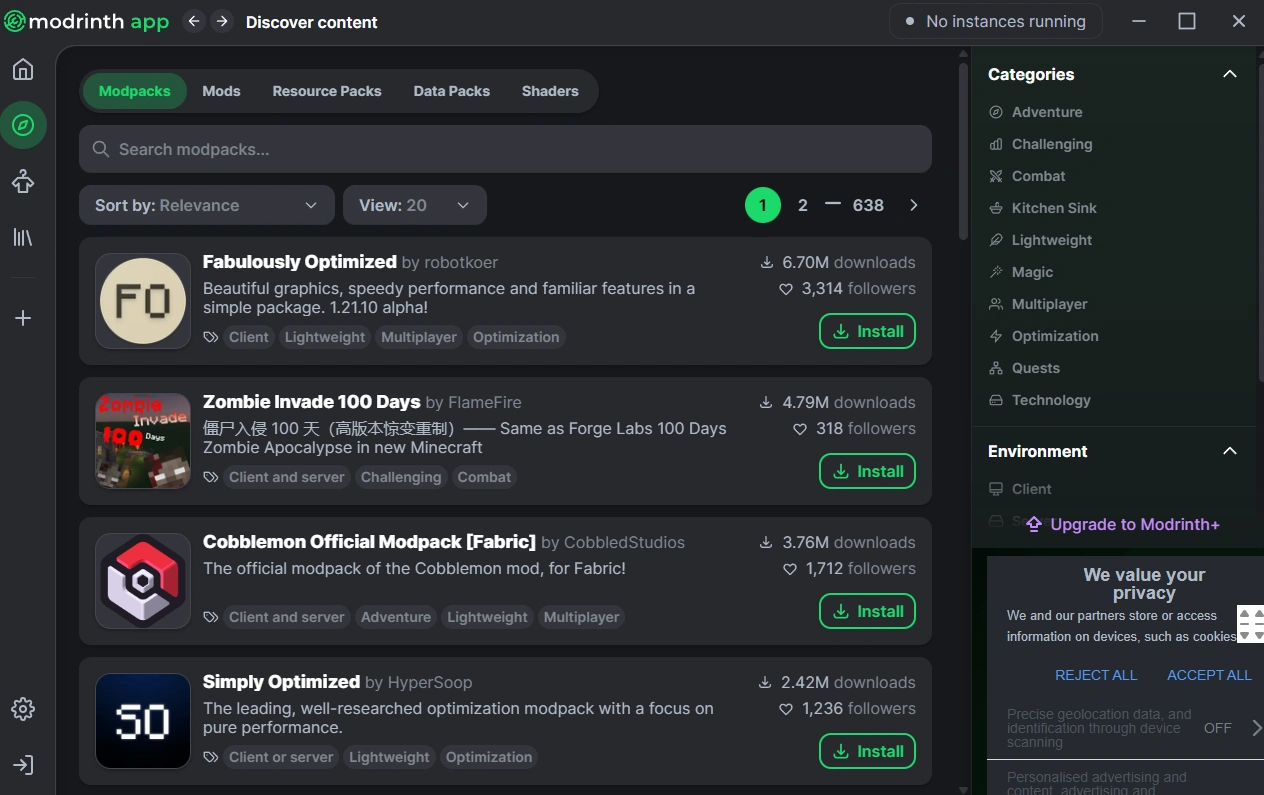The height and width of the screenshot is (795, 1264).
Task: Open Cobblemon Official Modpack [Fabric] title
Action: (369, 542)
